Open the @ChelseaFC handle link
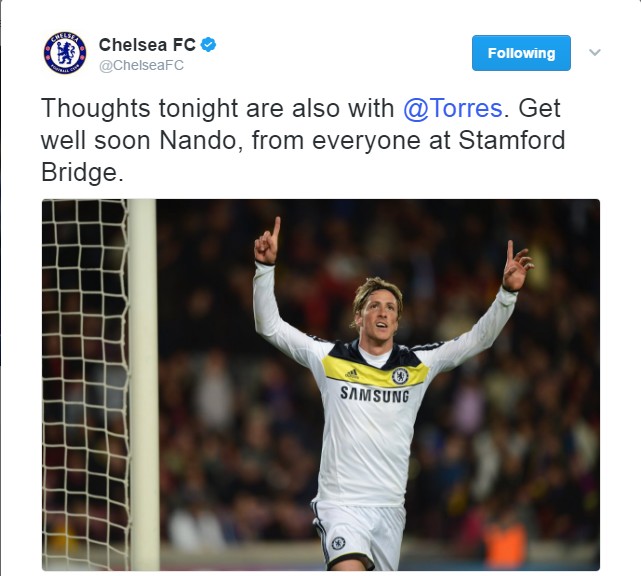 point(141,65)
